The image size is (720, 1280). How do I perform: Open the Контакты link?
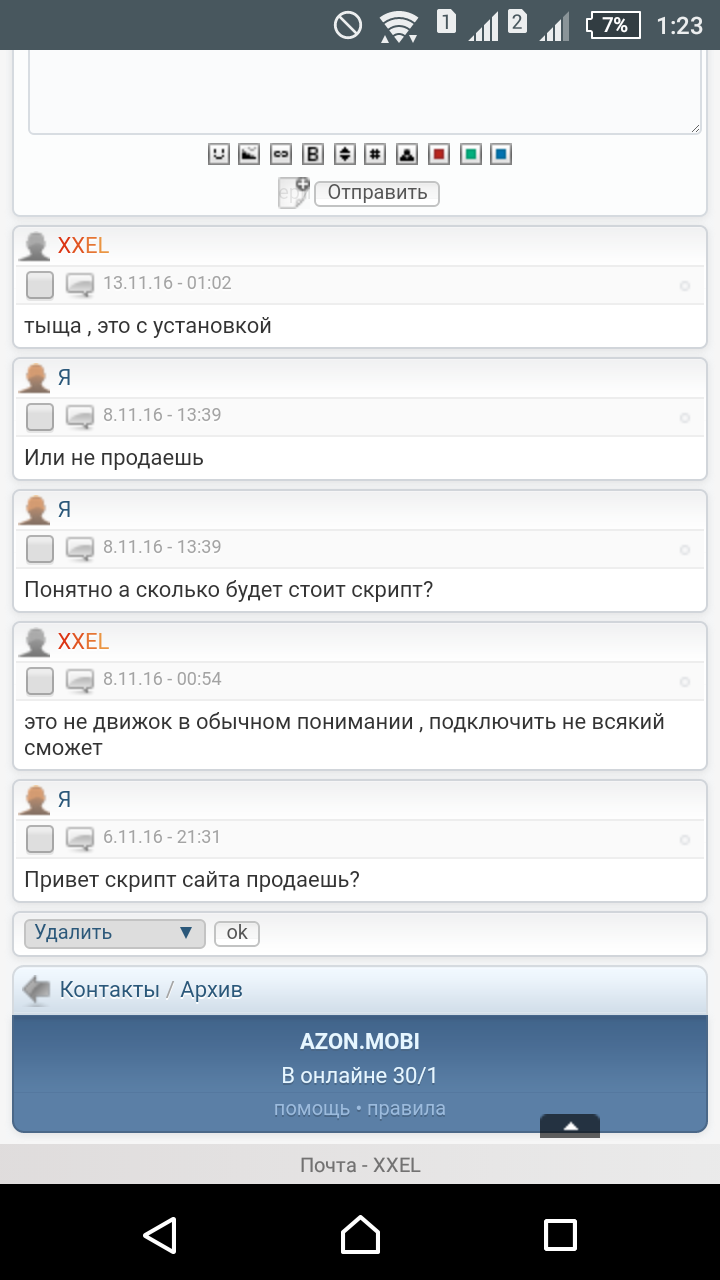[x=110, y=990]
